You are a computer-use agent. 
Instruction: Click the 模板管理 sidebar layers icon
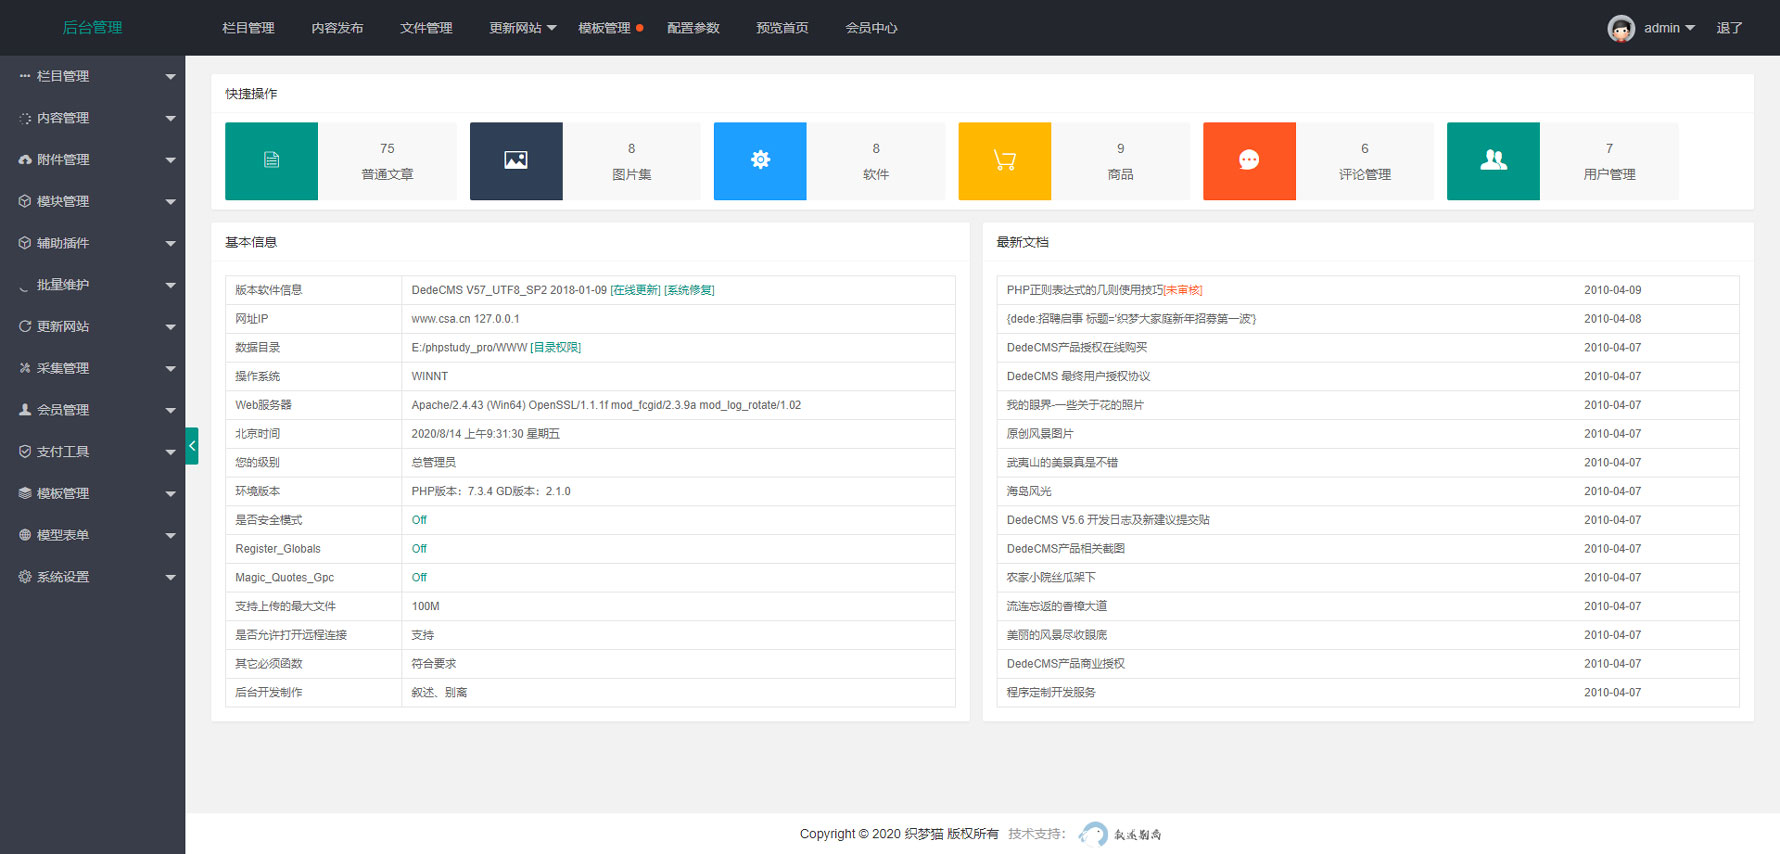[x=25, y=493]
